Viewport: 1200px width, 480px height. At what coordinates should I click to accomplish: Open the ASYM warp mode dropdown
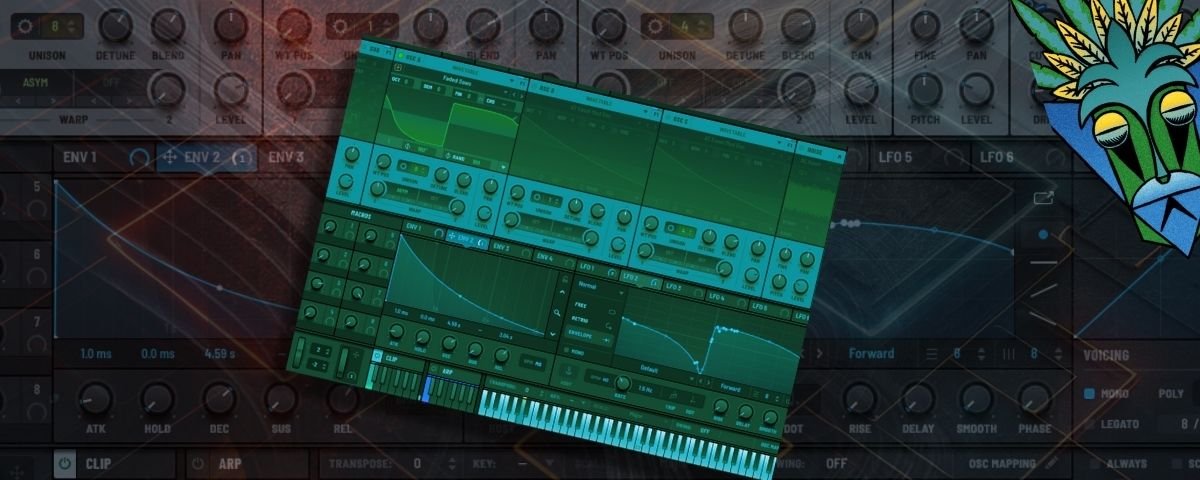tap(36, 82)
